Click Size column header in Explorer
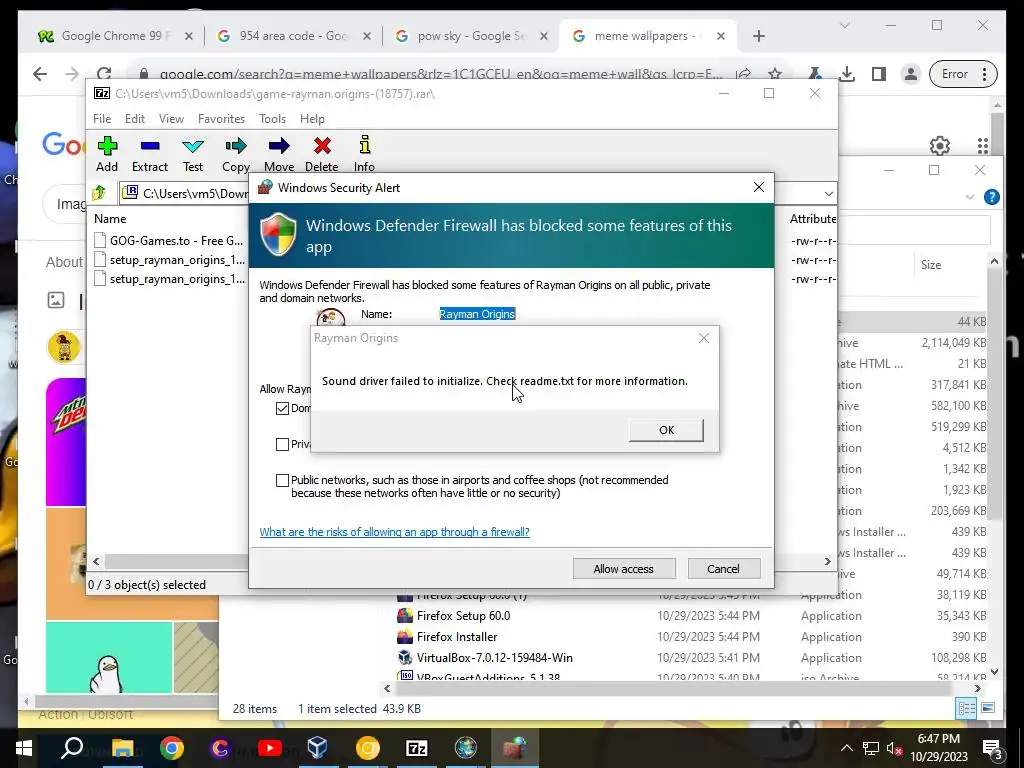1024x768 pixels. click(931, 264)
